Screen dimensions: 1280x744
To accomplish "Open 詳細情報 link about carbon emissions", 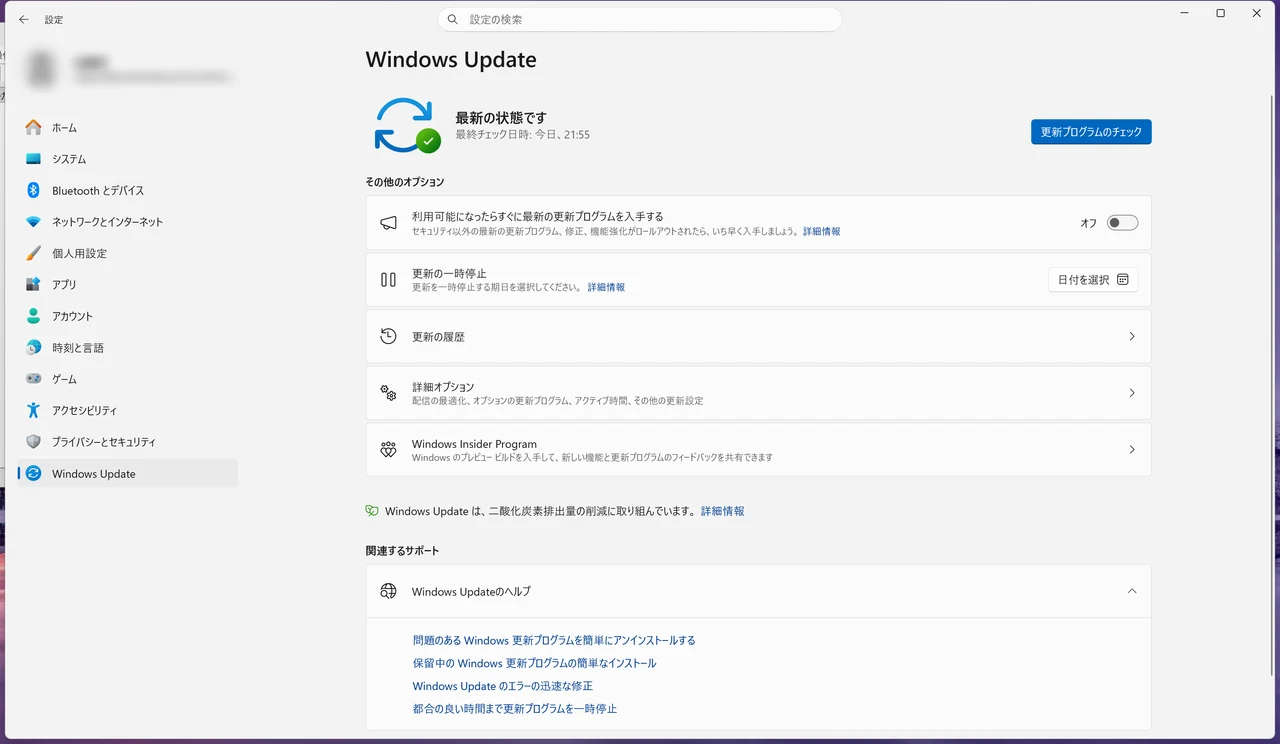I will pos(722,511).
